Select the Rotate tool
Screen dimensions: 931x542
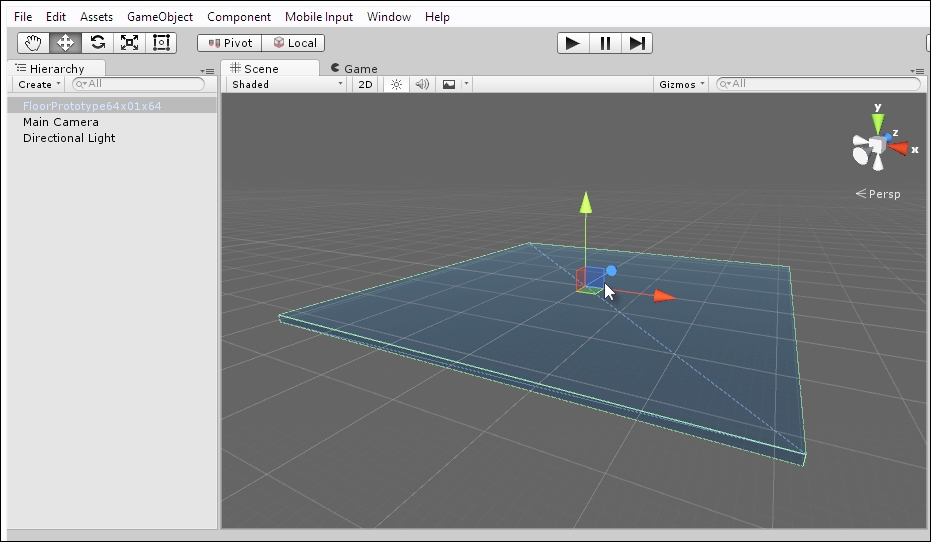(x=97, y=43)
